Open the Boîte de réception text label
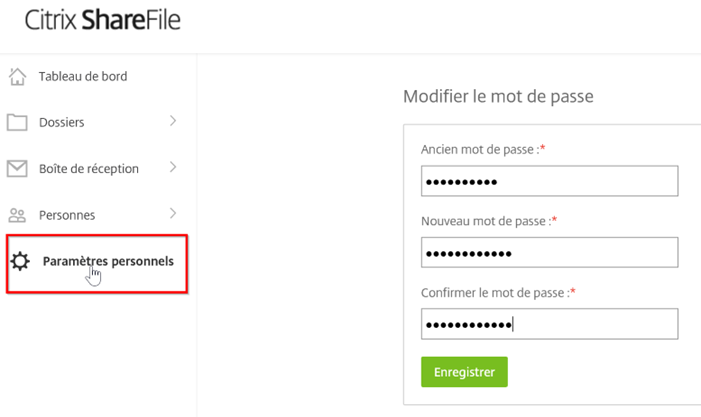The height and width of the screenshot is (417, 701). click(88, 168)
